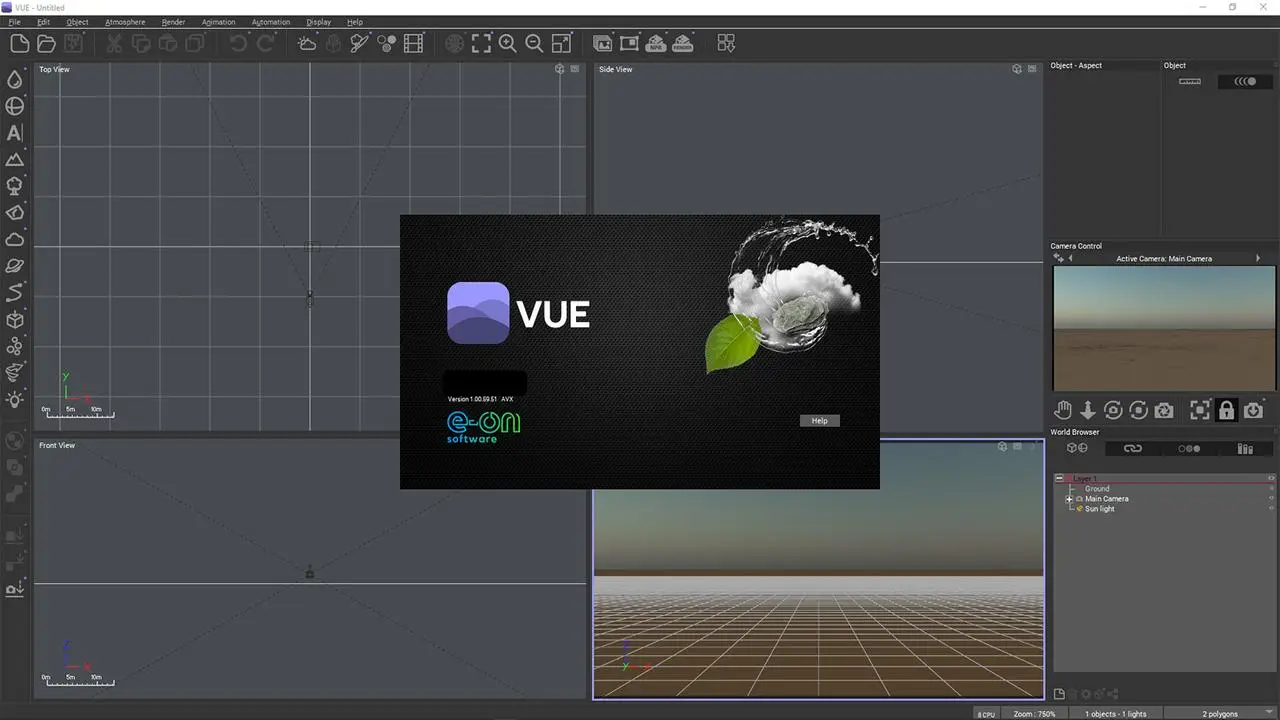This screenshot has width=1280, height=720.
Task: Expand Main Camera tree node
Action: pos(1069,498)
